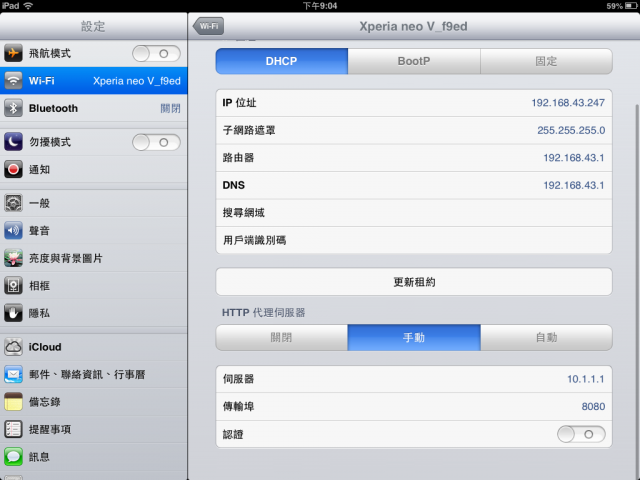Select the Static (固定) tab

[546, 61]
